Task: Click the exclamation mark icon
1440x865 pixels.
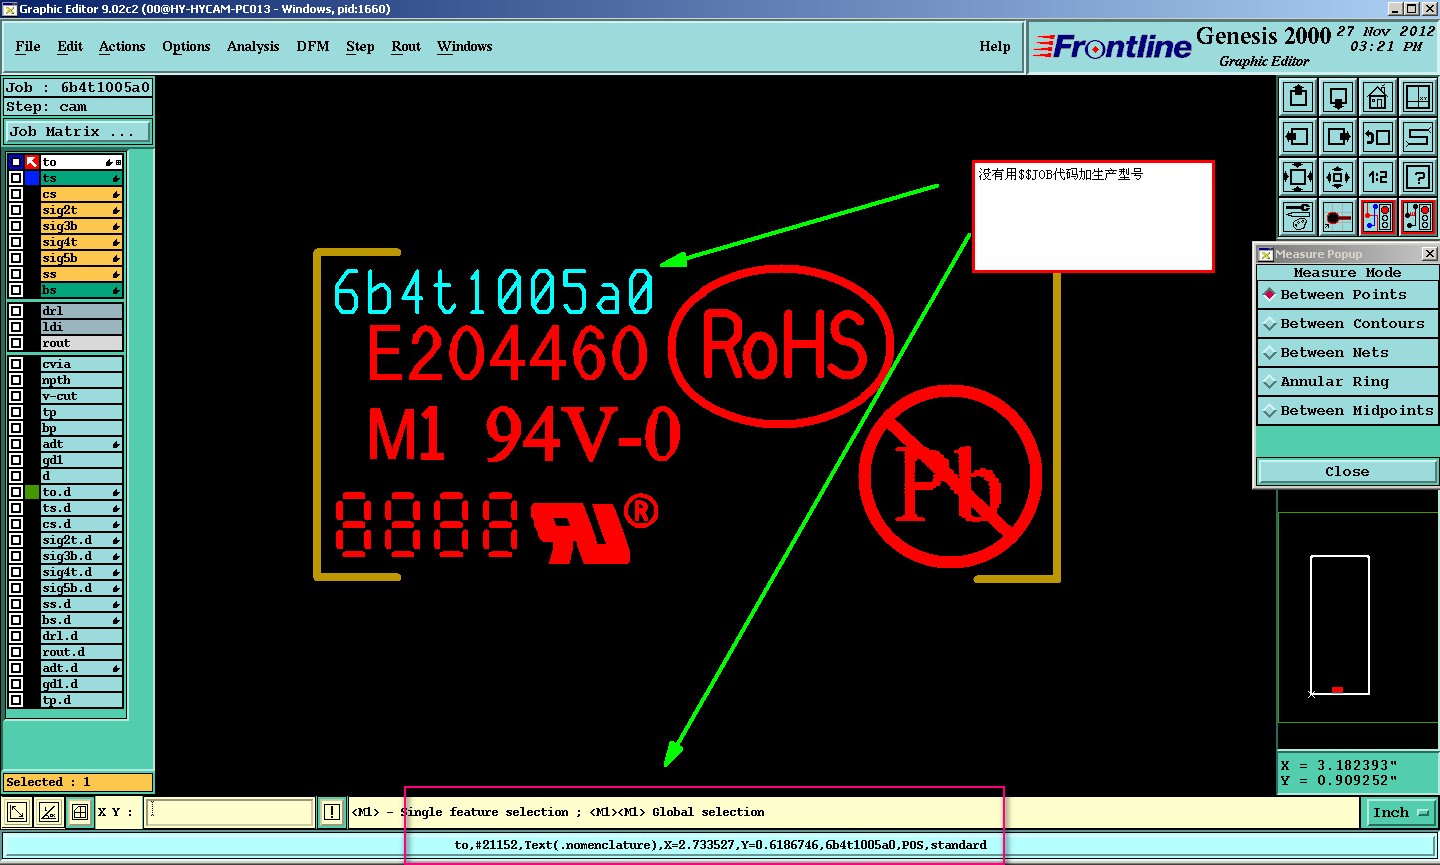Action: click(x=332, y=813)
